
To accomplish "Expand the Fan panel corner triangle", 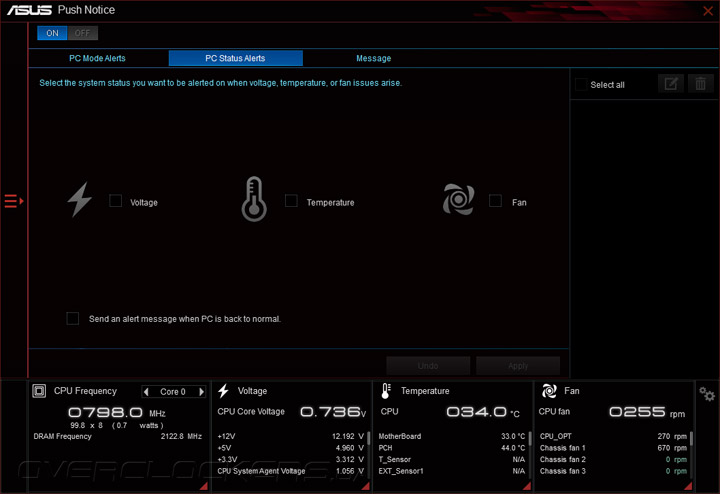I will (x=688, y=486).
